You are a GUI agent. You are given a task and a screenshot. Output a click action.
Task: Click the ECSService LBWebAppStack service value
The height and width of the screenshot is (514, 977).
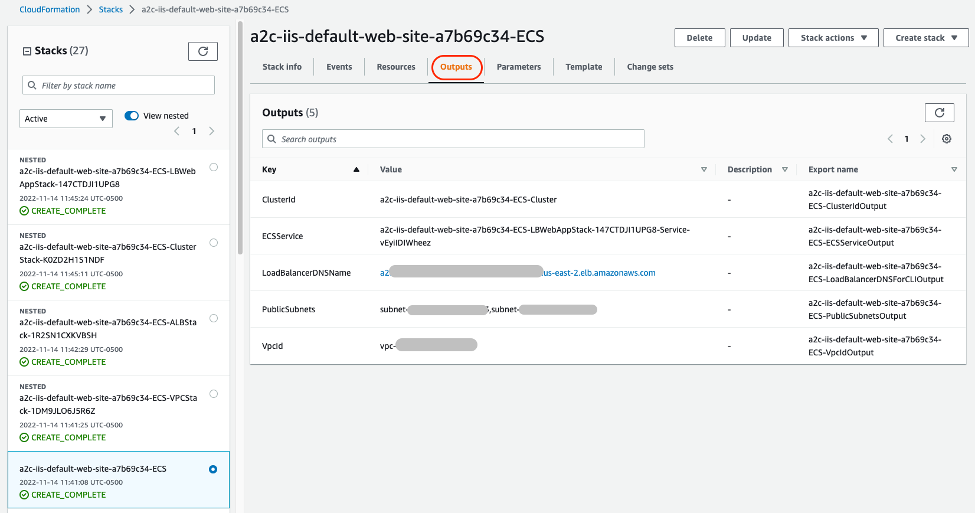(535, 236)
